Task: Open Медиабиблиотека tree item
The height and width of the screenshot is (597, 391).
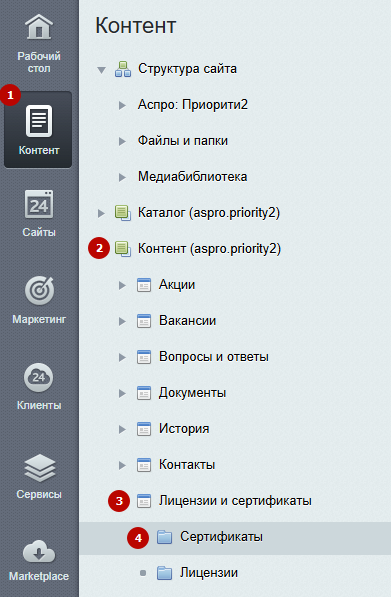Action: click(x=192, y=177)
